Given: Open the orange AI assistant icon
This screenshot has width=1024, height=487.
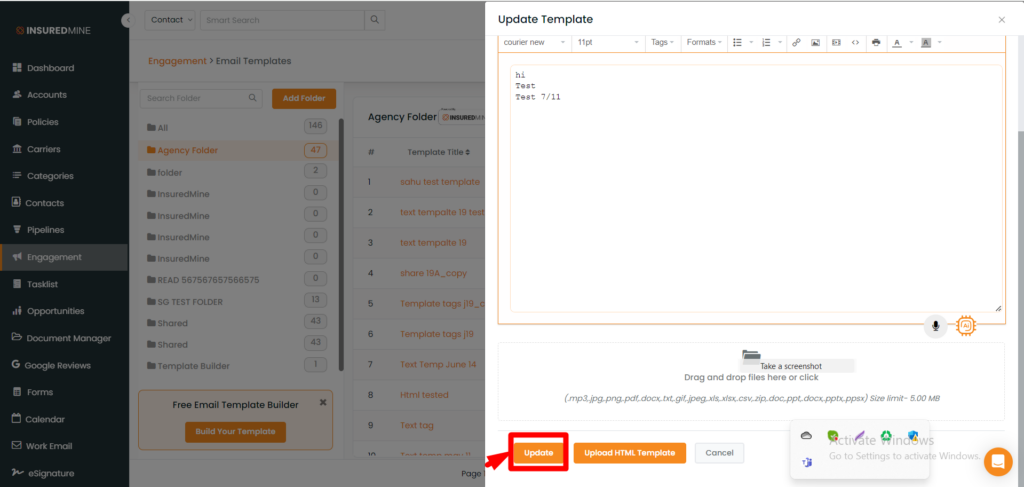Looking at the screenshot, I should (965, 325).
